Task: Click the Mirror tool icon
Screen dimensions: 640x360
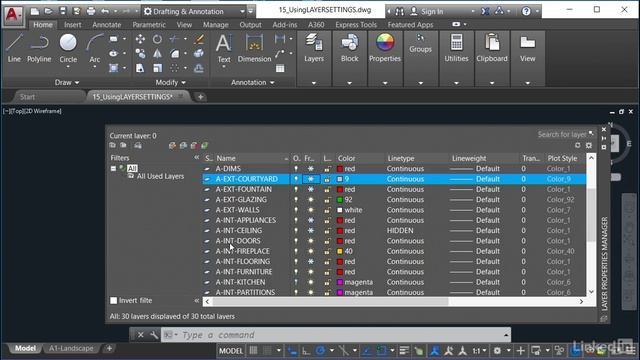Action: pyautogui.click(x=157, y=53)
